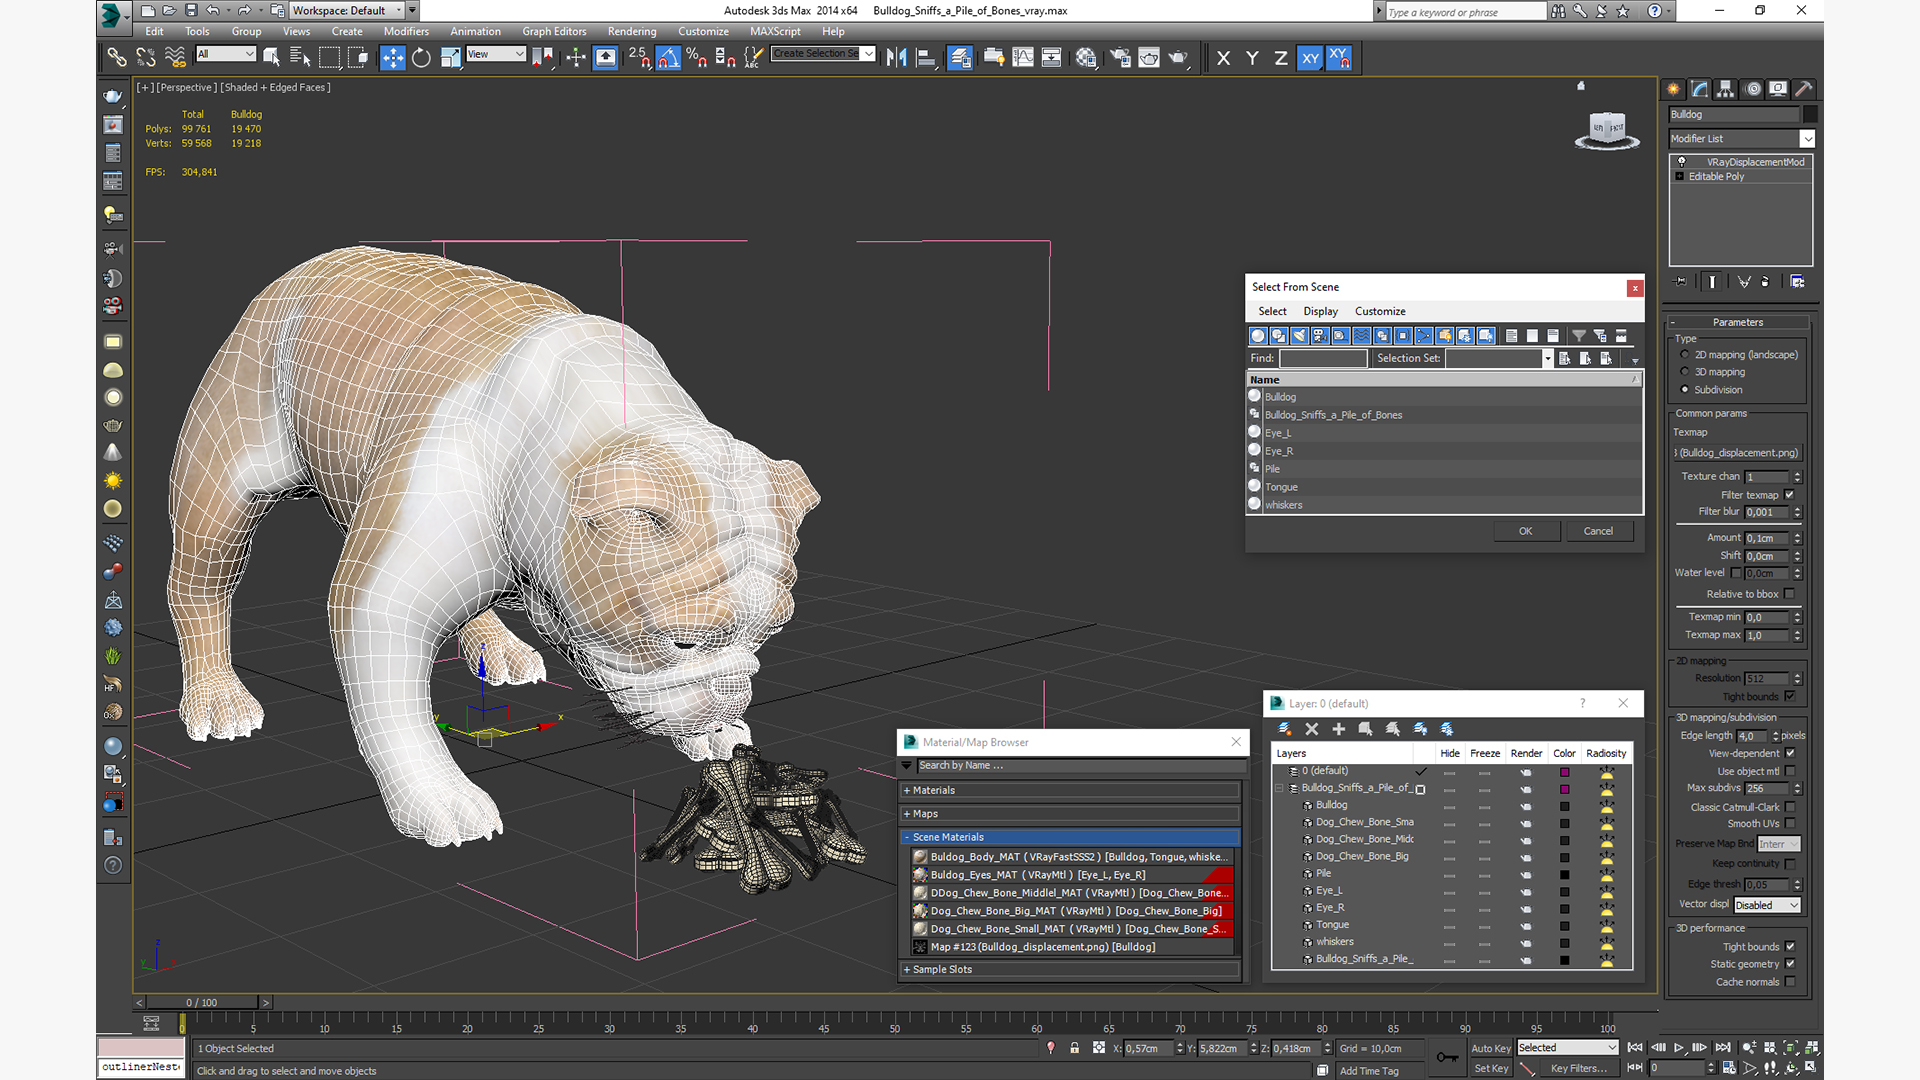Screen dimensions: 1920x1080
Task: Enable the Use object mtl checkbox
Action: coord(1789,771)
